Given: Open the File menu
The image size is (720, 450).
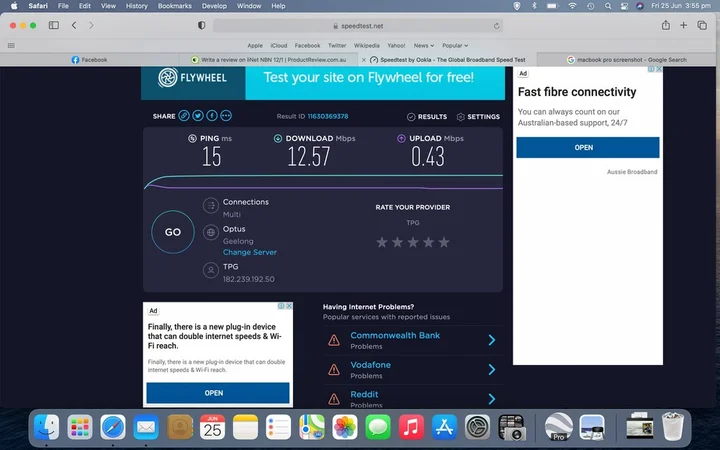Looking at the screenshot, I should click(63, 6).
